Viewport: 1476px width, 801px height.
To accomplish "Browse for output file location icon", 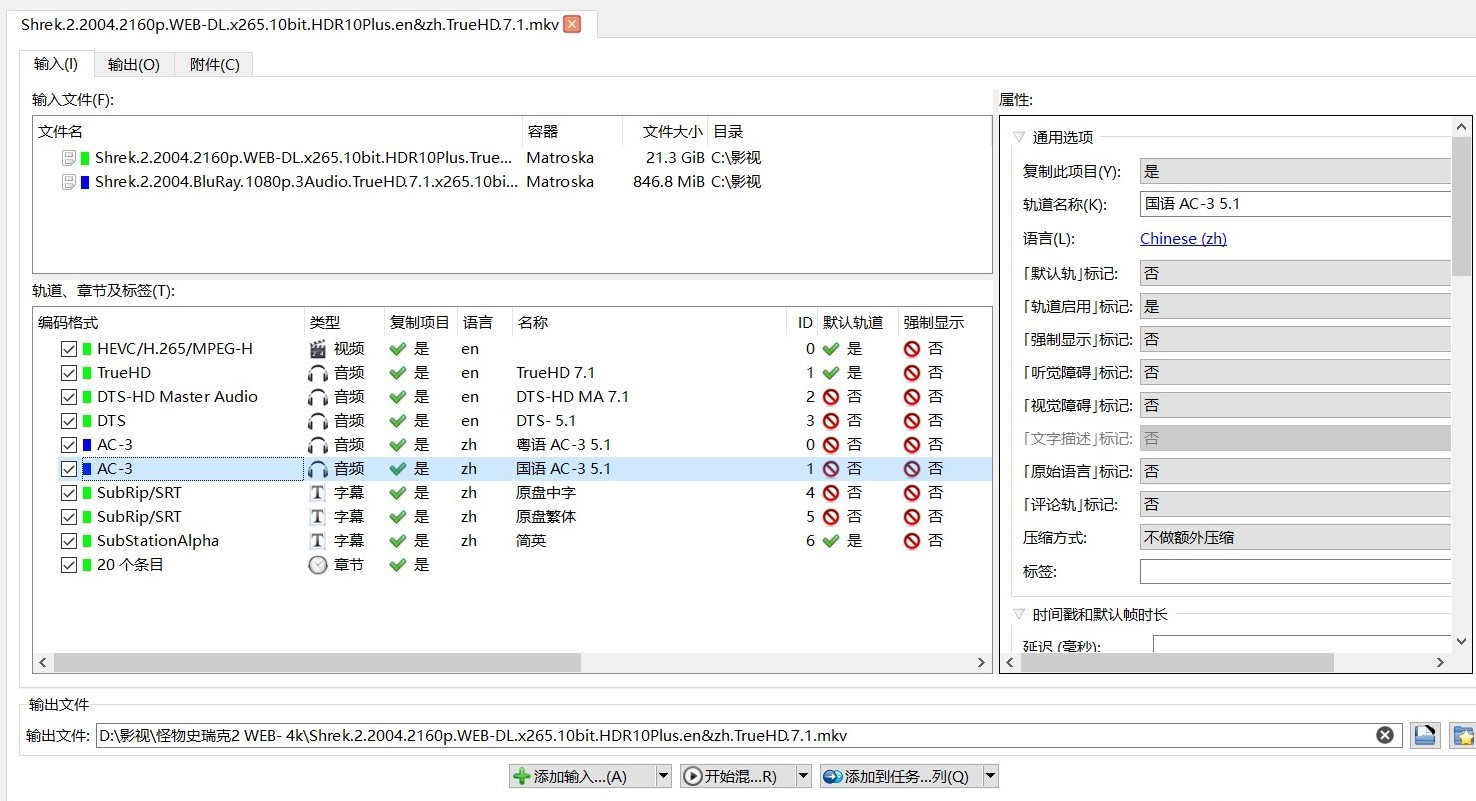I will tap(1425, 736).
